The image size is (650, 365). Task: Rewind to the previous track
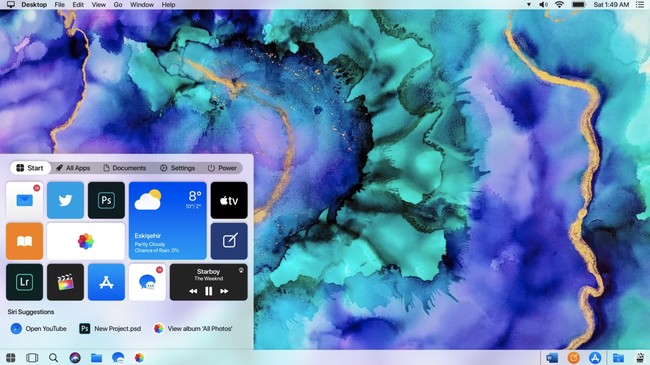click(x=193, y=291)
